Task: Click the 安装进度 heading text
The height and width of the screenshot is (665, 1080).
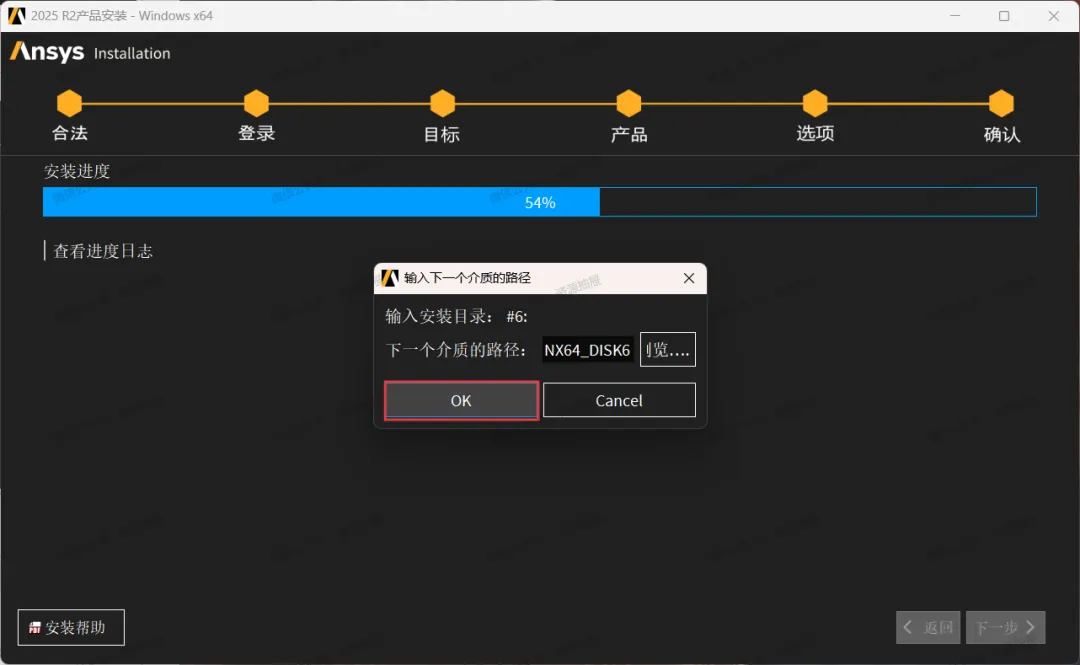Action: tap(76, 171)
